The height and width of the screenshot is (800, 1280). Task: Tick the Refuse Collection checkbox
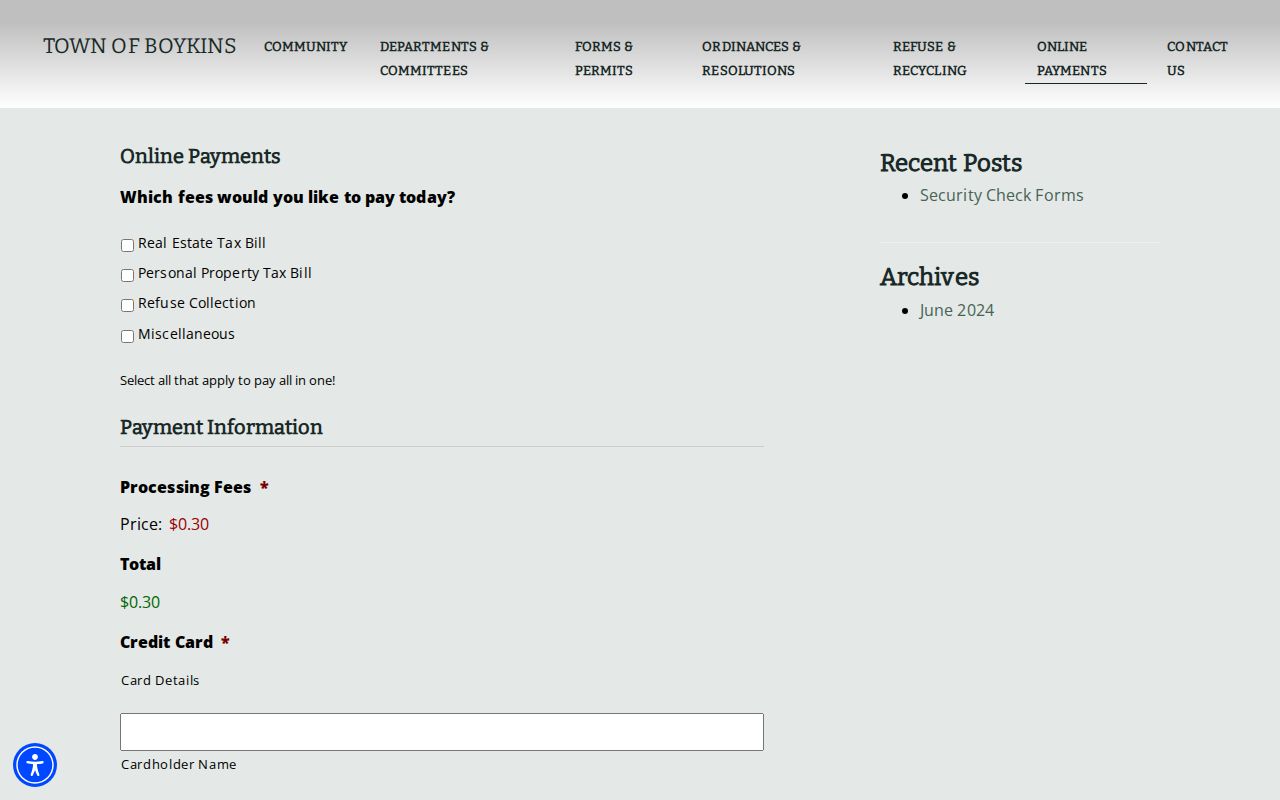(127, 305)
